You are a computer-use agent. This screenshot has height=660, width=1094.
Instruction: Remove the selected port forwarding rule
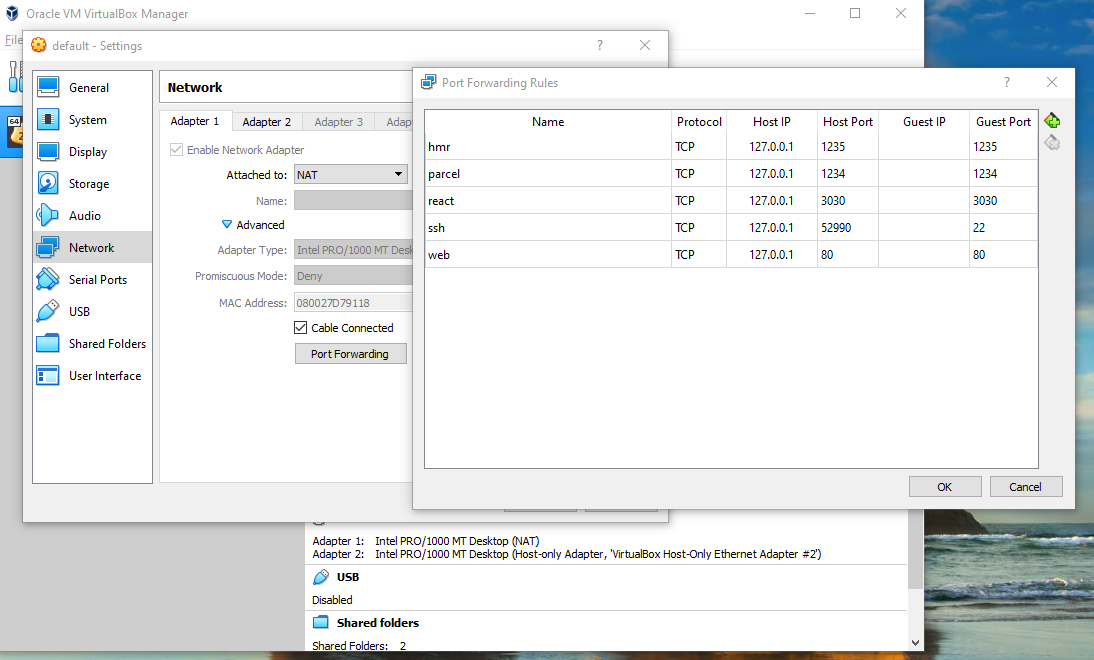click(1052, 143)
